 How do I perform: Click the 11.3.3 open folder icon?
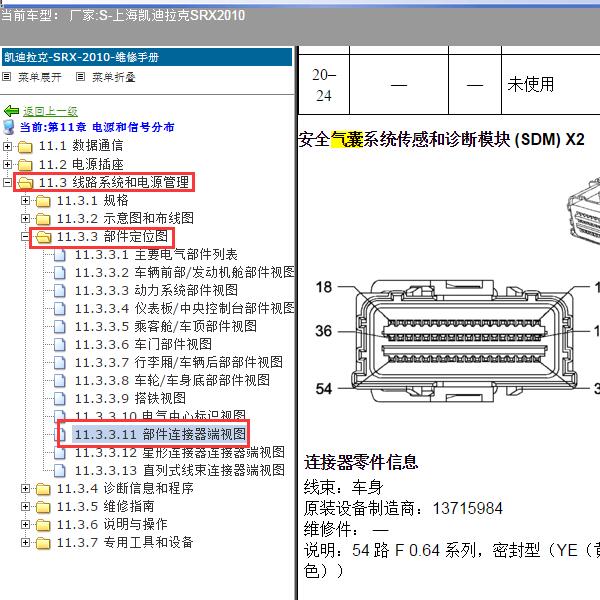[43, 237]
